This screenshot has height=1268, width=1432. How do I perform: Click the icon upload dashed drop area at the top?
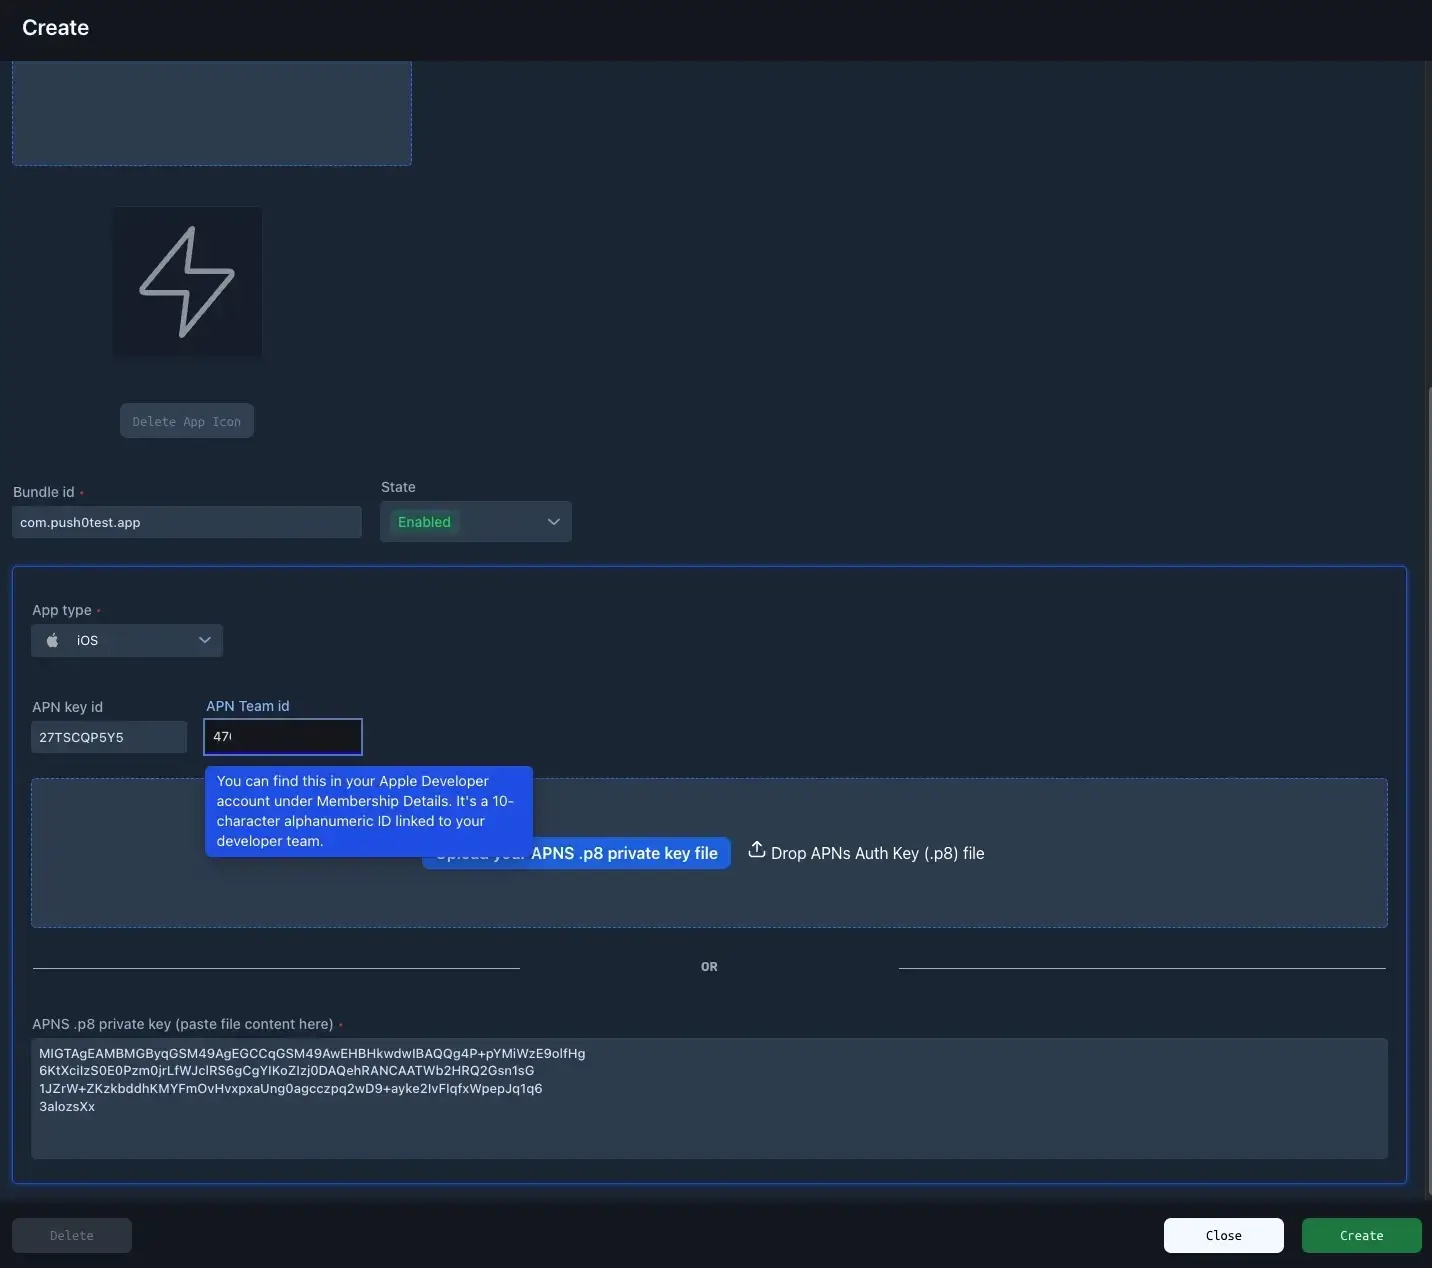212,113
